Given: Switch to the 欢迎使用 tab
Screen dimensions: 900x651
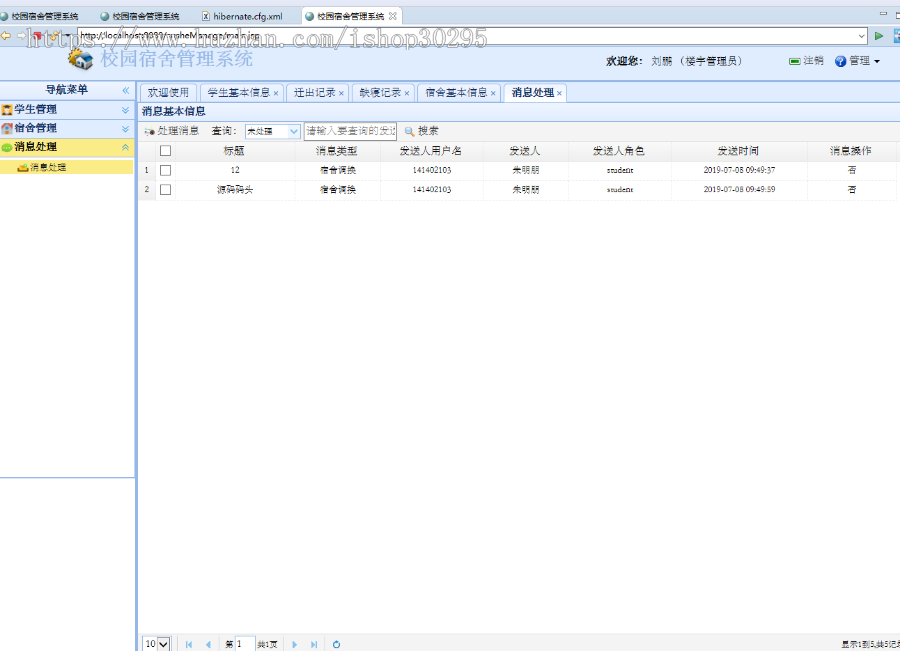Looking at the screenshot, I should pos(168,92).
